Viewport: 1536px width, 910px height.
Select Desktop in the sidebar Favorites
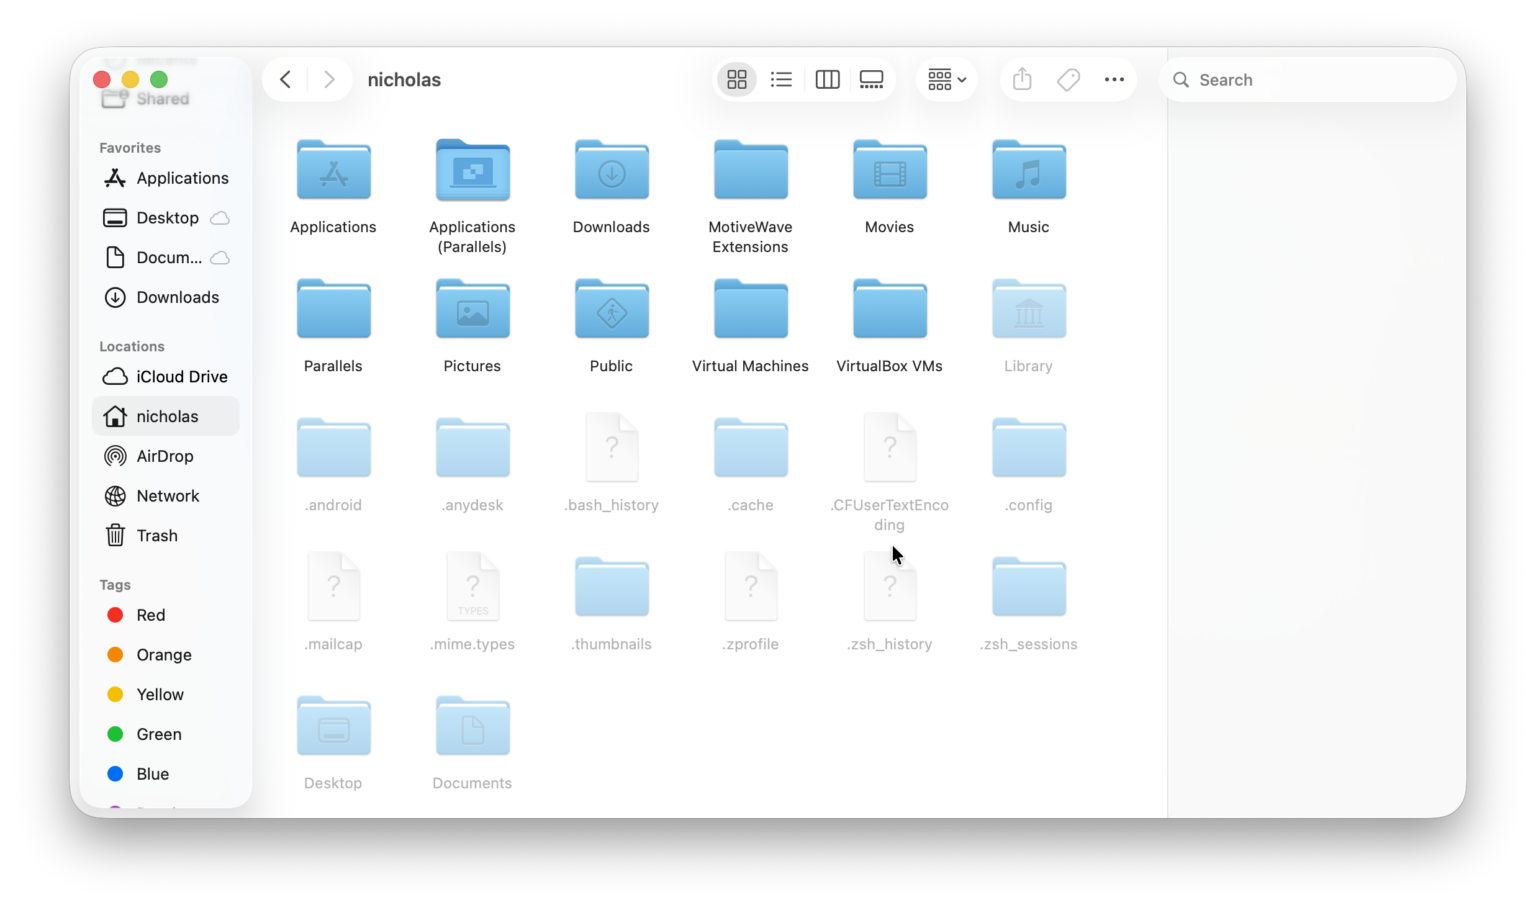pyautogui.click(x=166, y=218)
